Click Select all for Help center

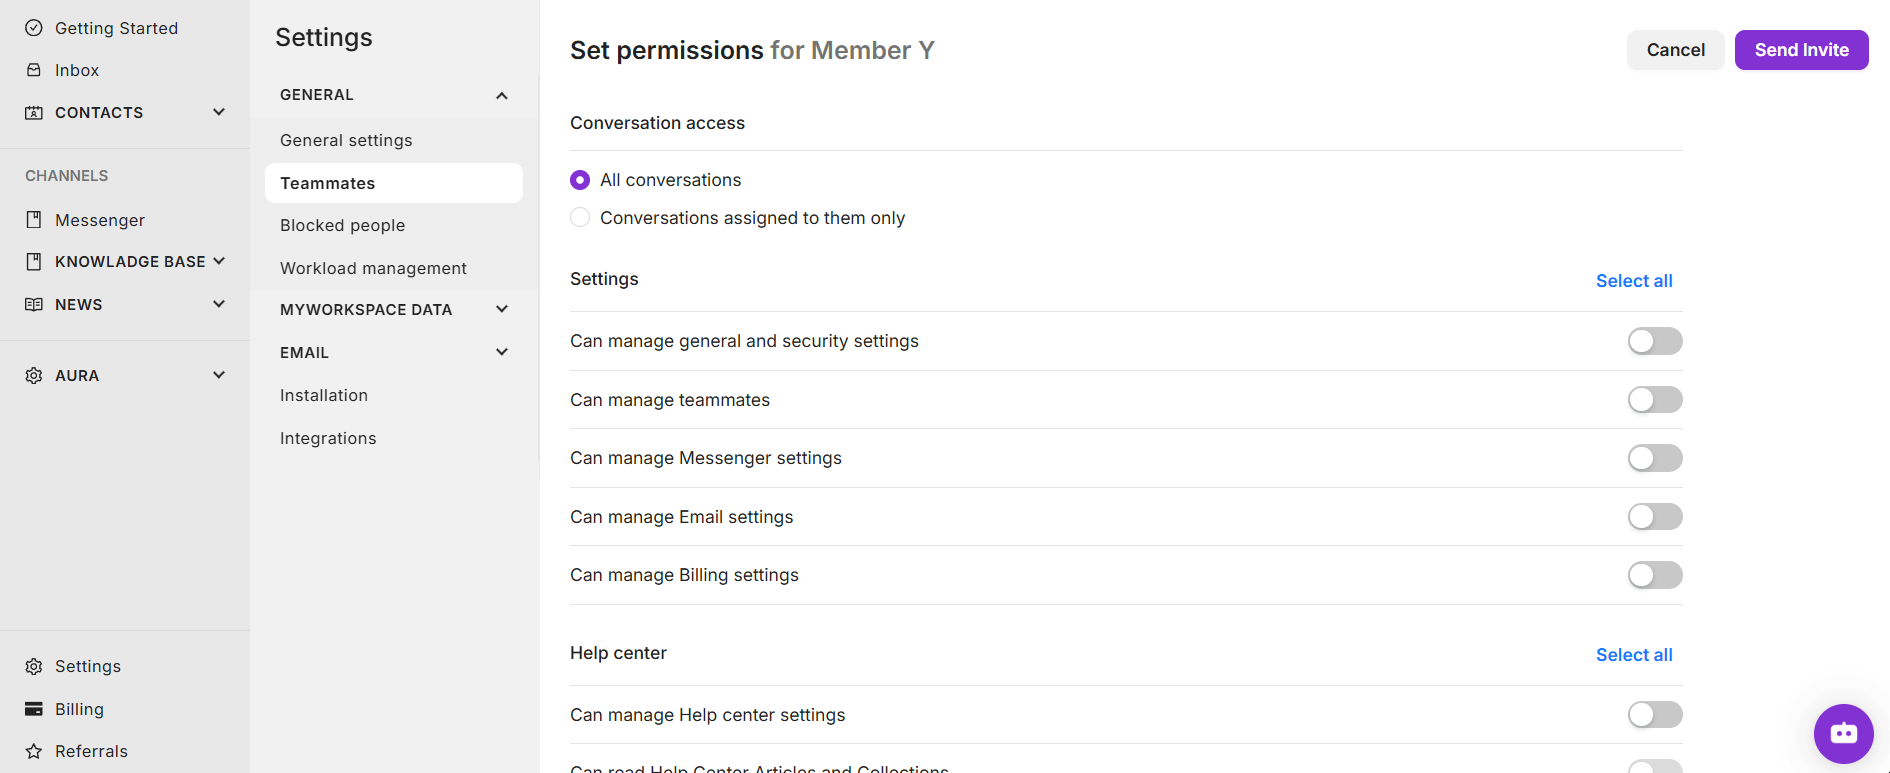coord(1634,655)
